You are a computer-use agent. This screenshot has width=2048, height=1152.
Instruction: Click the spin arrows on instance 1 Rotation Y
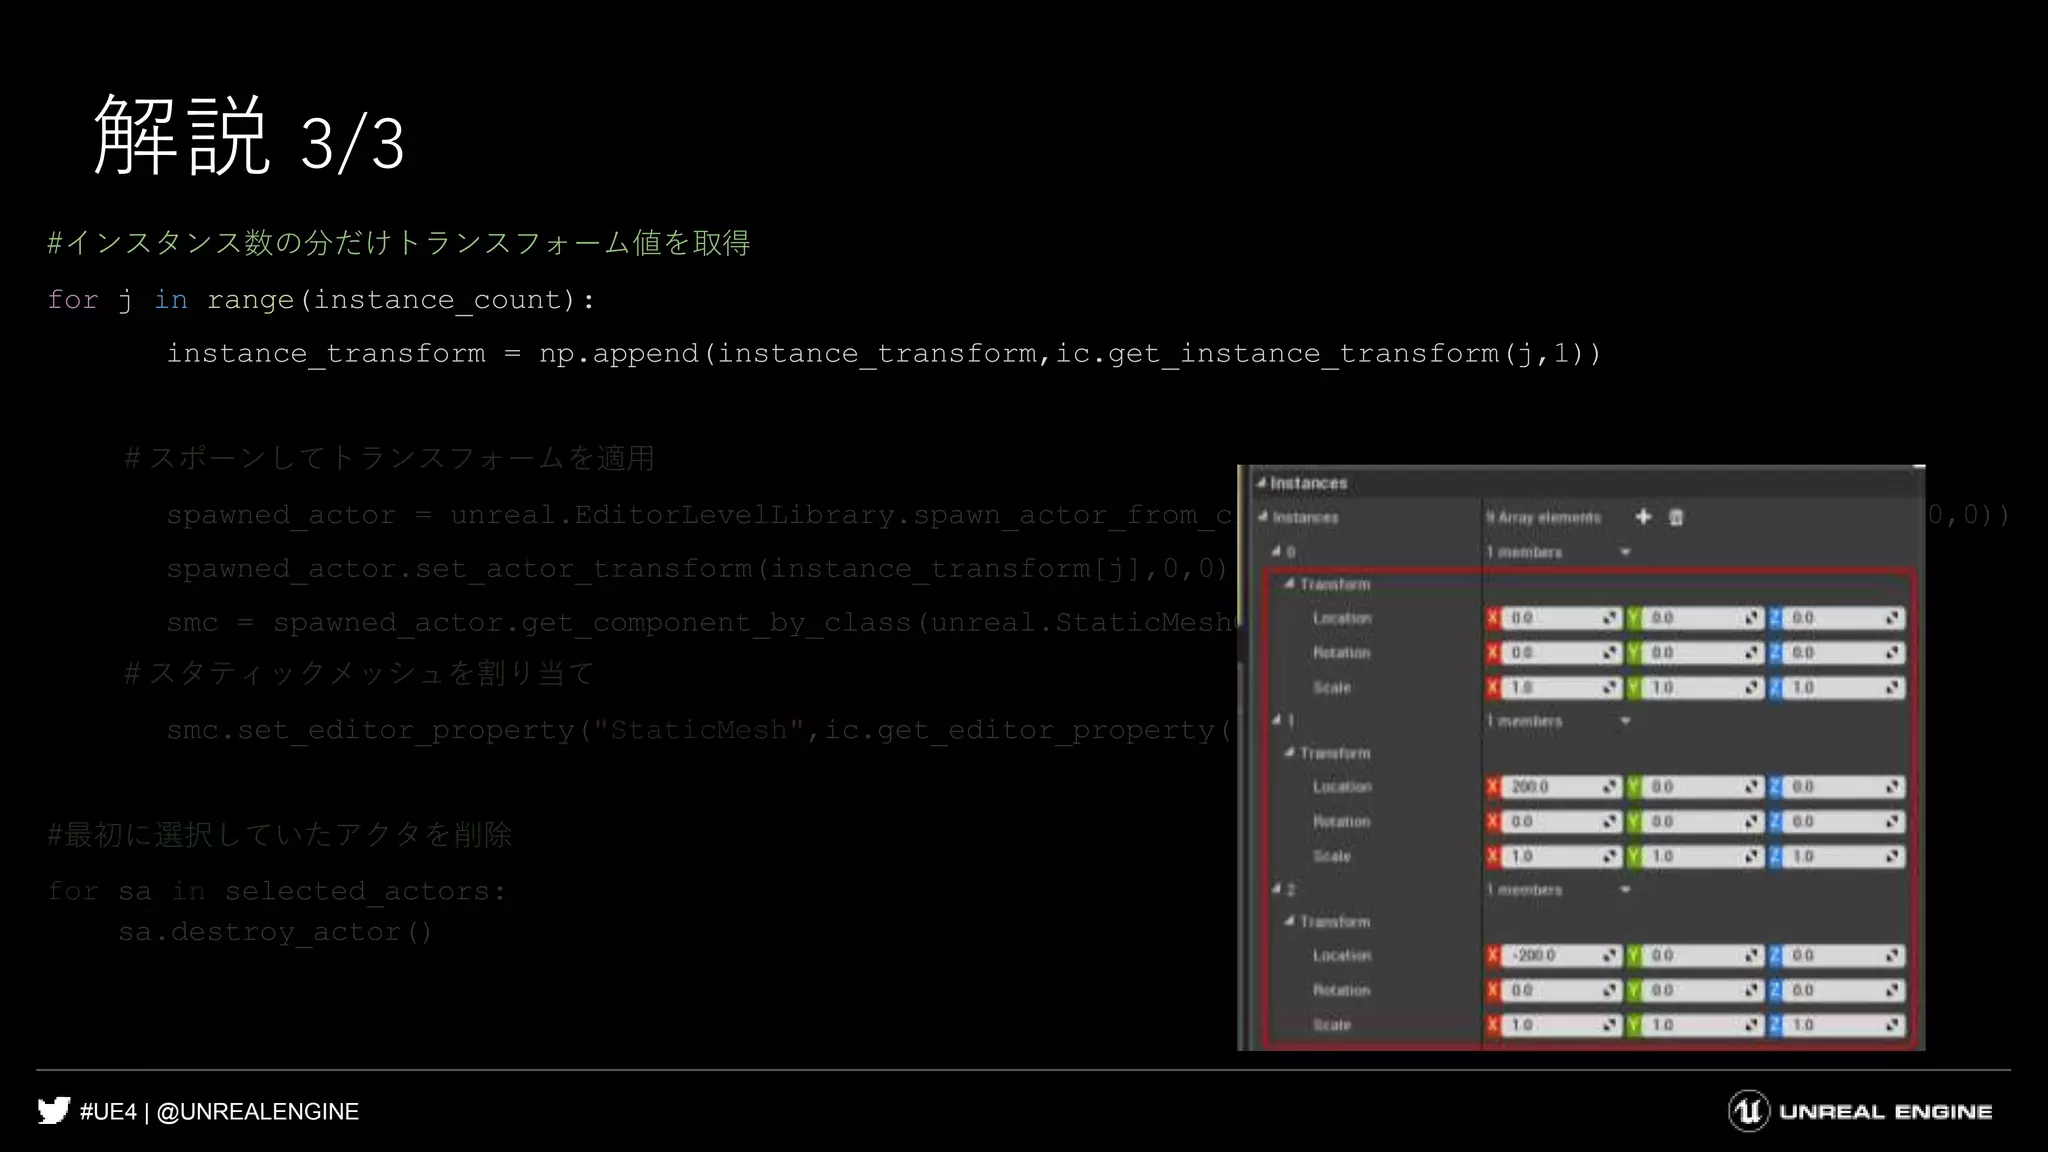tap(1752, 822)
